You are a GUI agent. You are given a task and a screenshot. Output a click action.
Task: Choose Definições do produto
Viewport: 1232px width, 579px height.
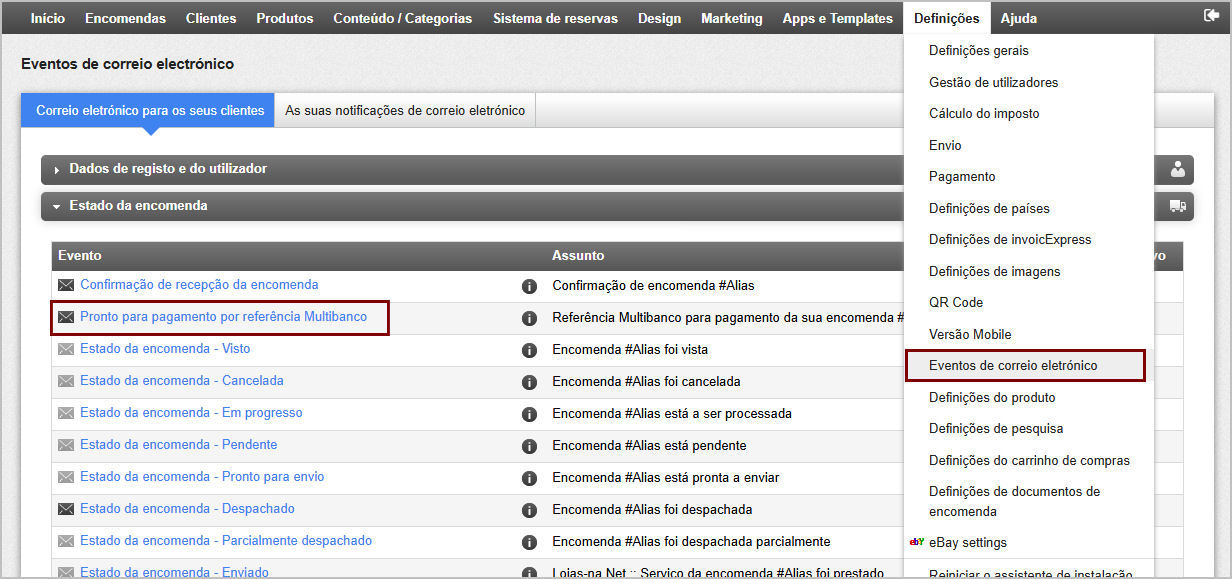pos(992,398)
